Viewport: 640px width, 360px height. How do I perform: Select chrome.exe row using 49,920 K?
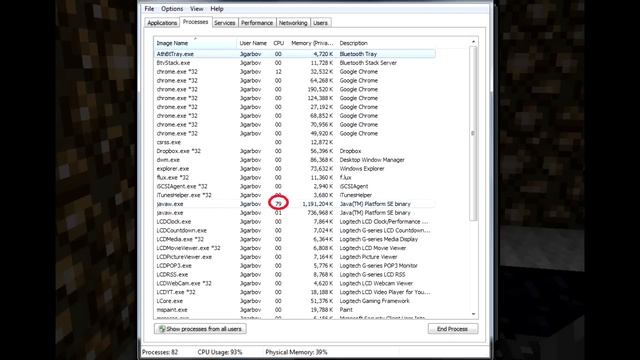point(294,133)
